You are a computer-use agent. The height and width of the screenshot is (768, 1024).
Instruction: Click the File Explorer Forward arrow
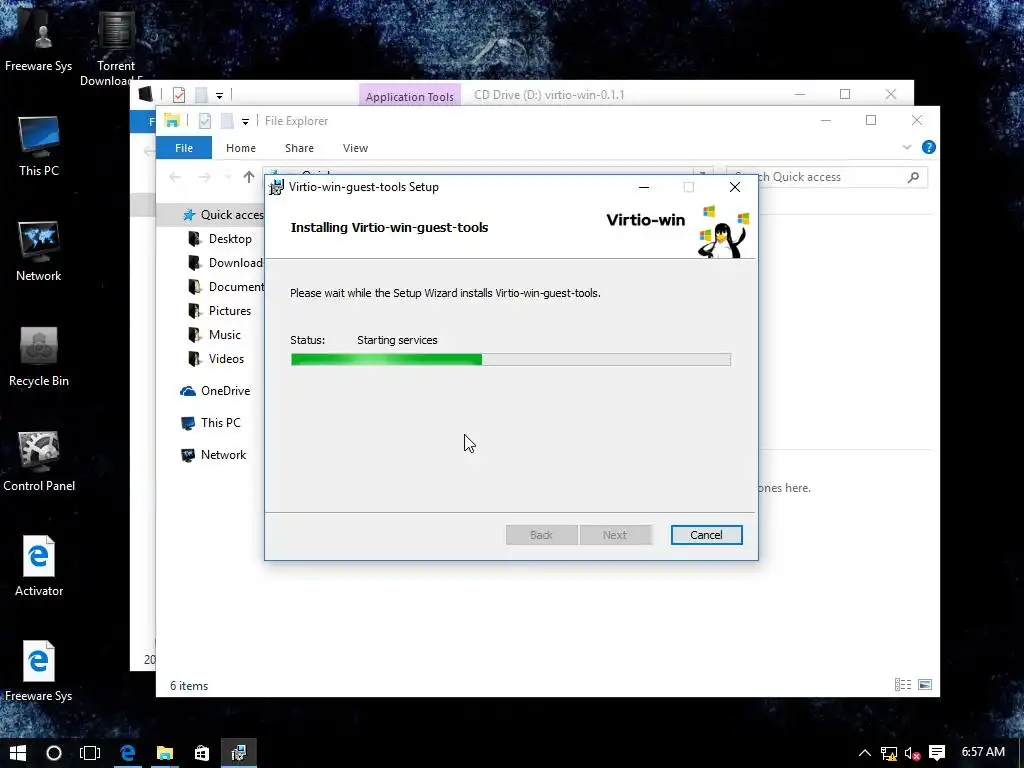204,177
